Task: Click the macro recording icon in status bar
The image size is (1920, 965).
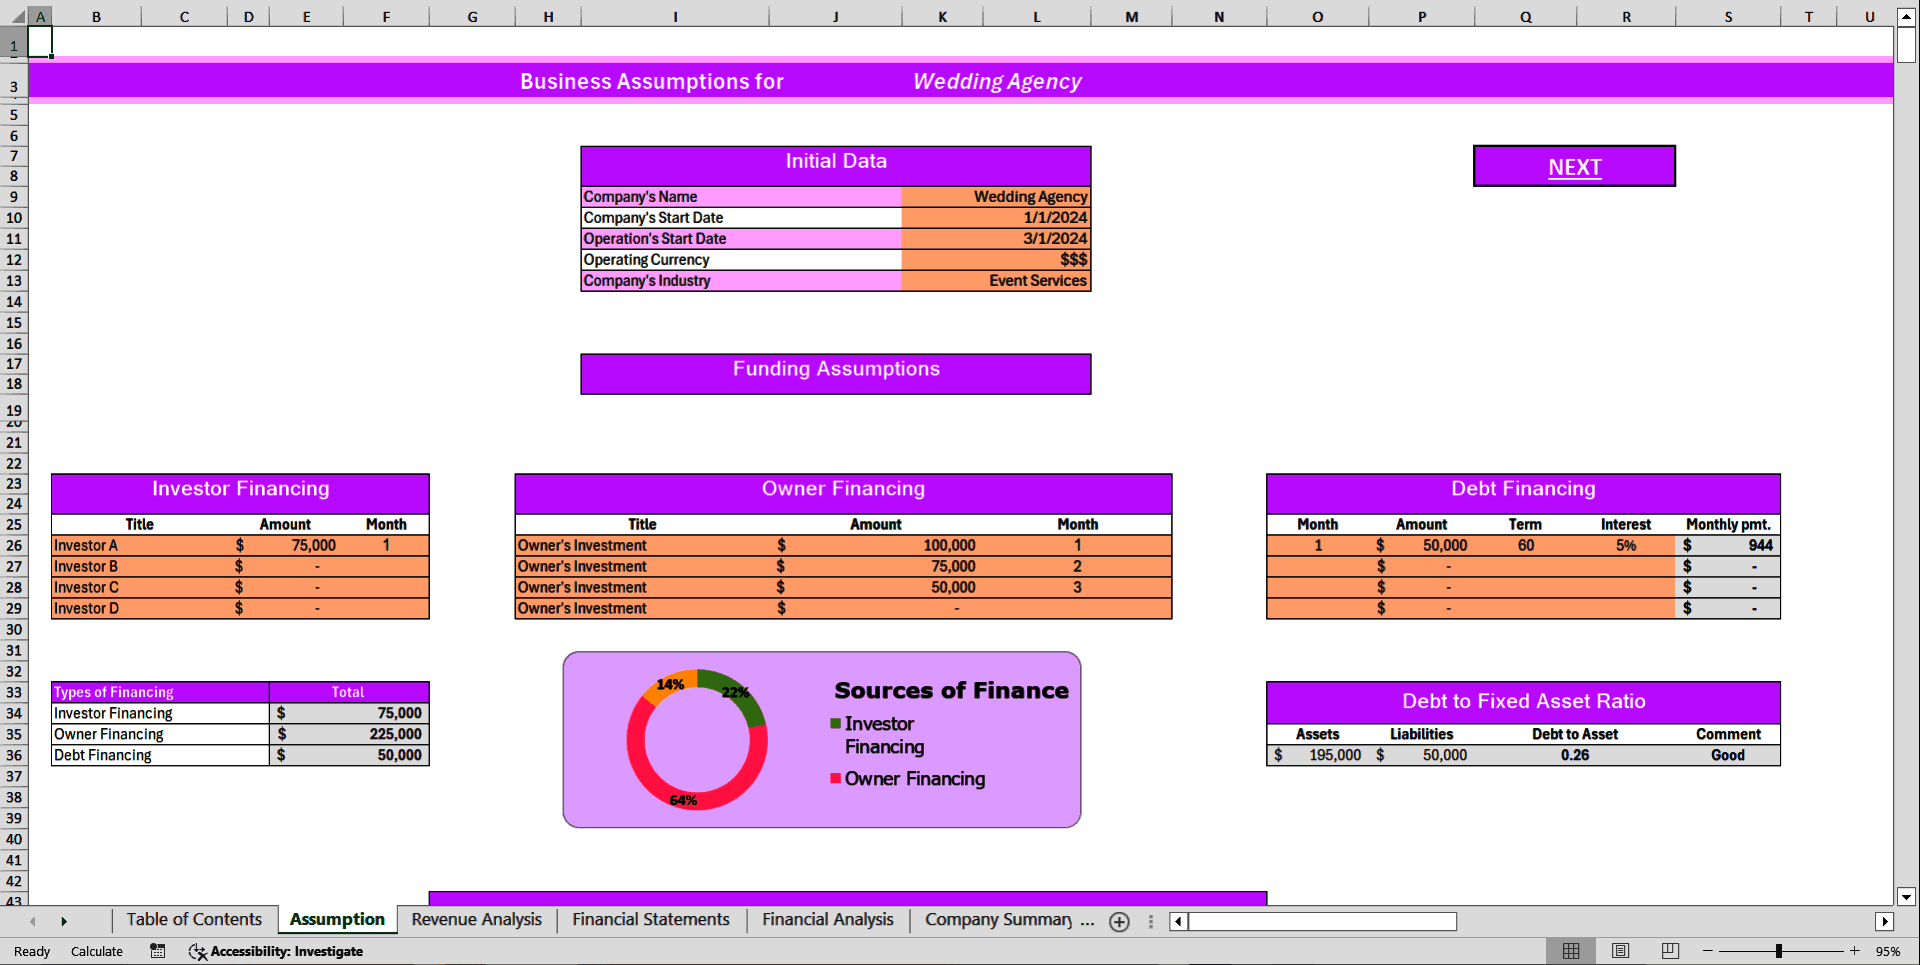Action: coord(157,951)
